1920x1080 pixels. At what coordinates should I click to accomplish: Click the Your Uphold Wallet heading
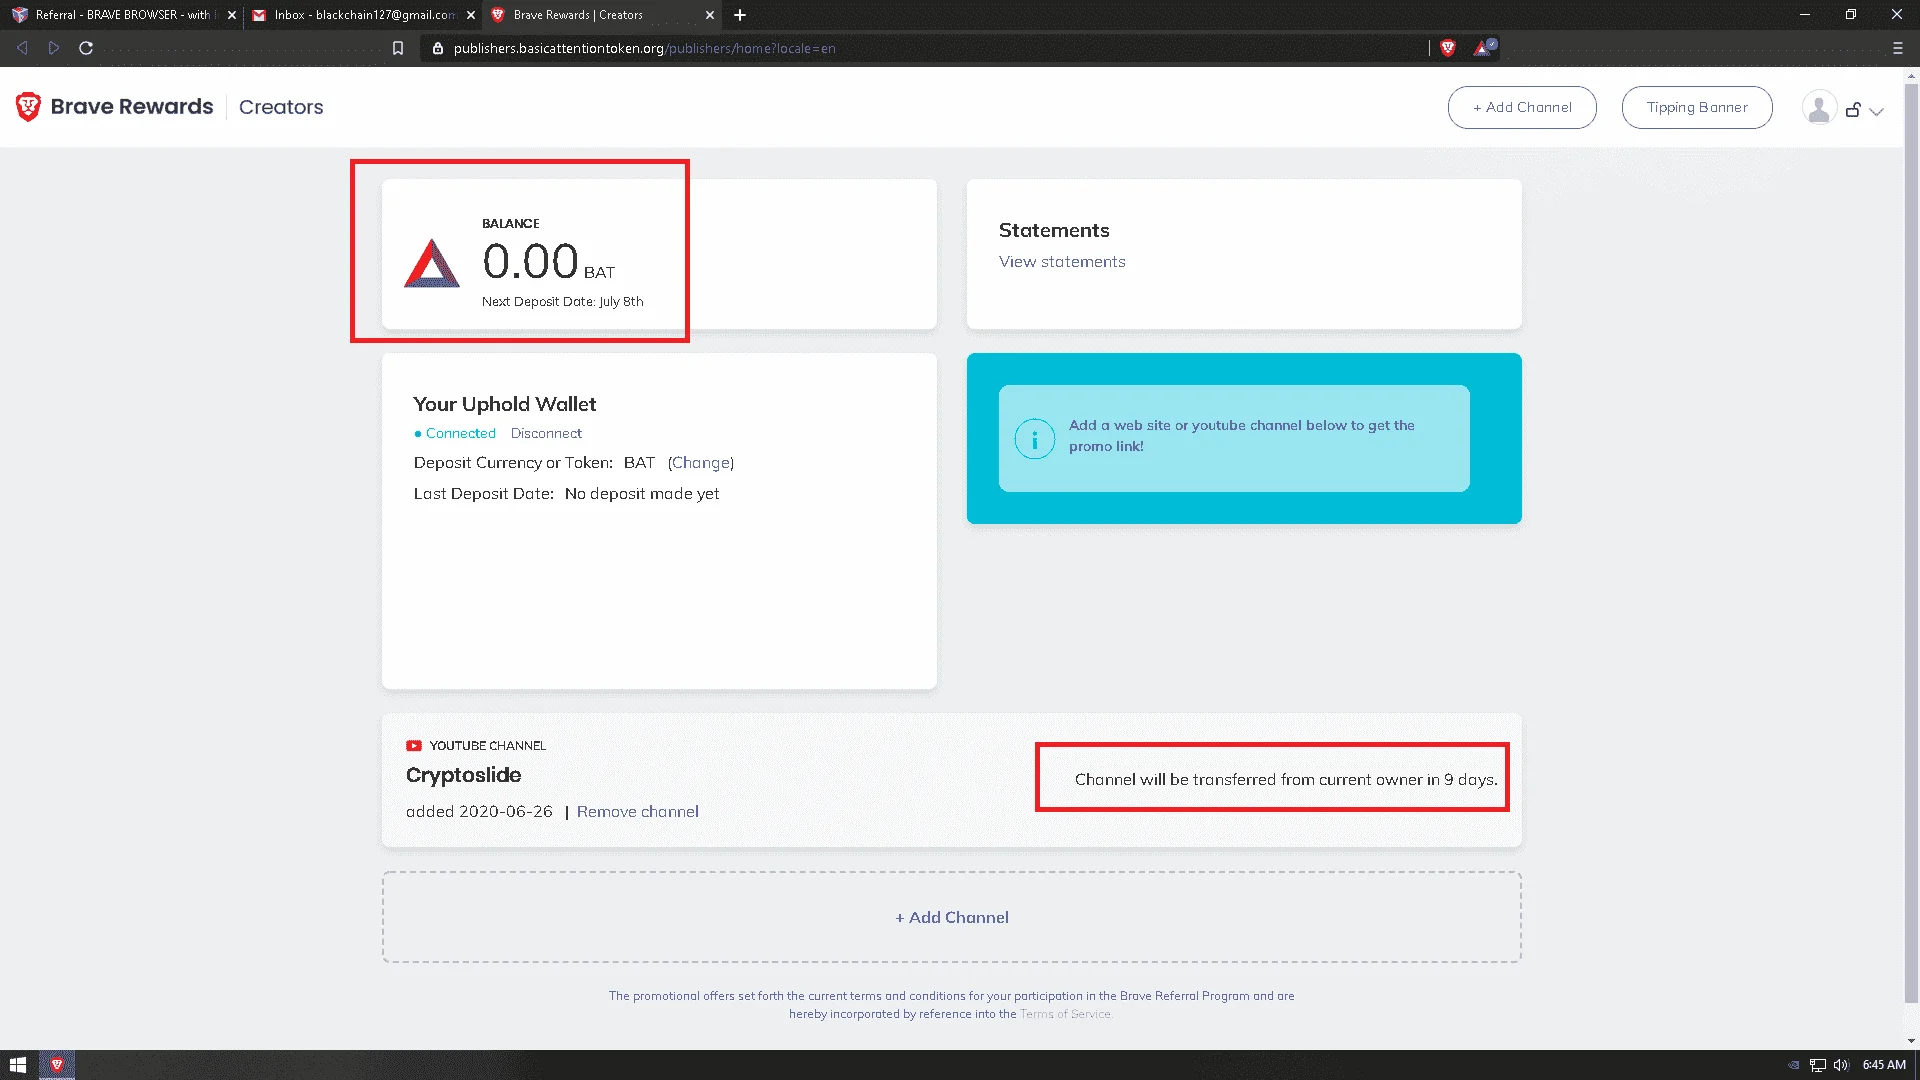coord(505,404)
